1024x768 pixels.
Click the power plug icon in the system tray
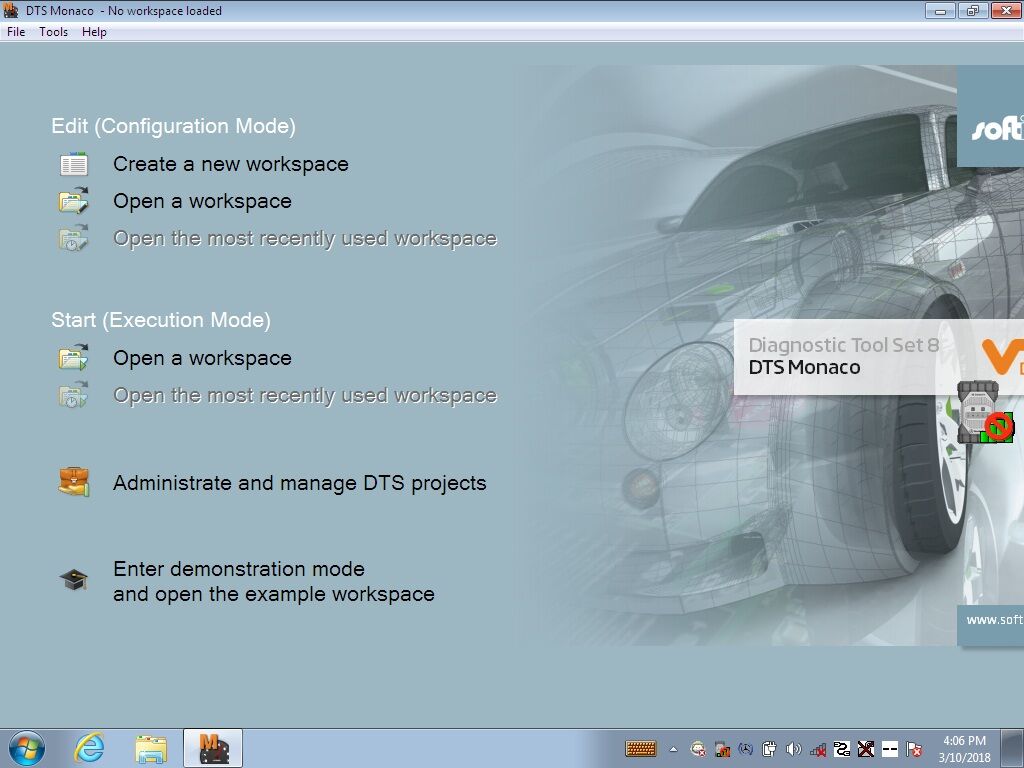[769, 749]
